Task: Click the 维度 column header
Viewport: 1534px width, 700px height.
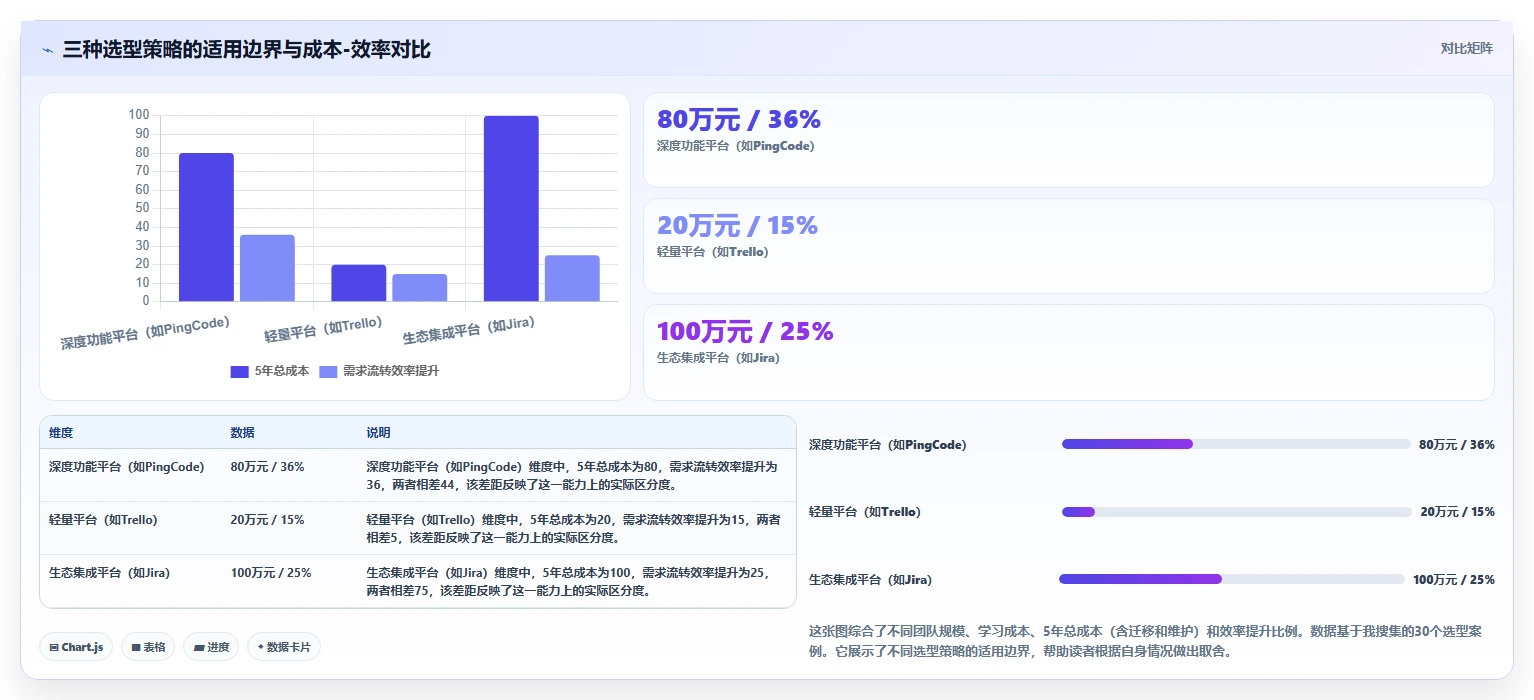Action: coord(61,433)
